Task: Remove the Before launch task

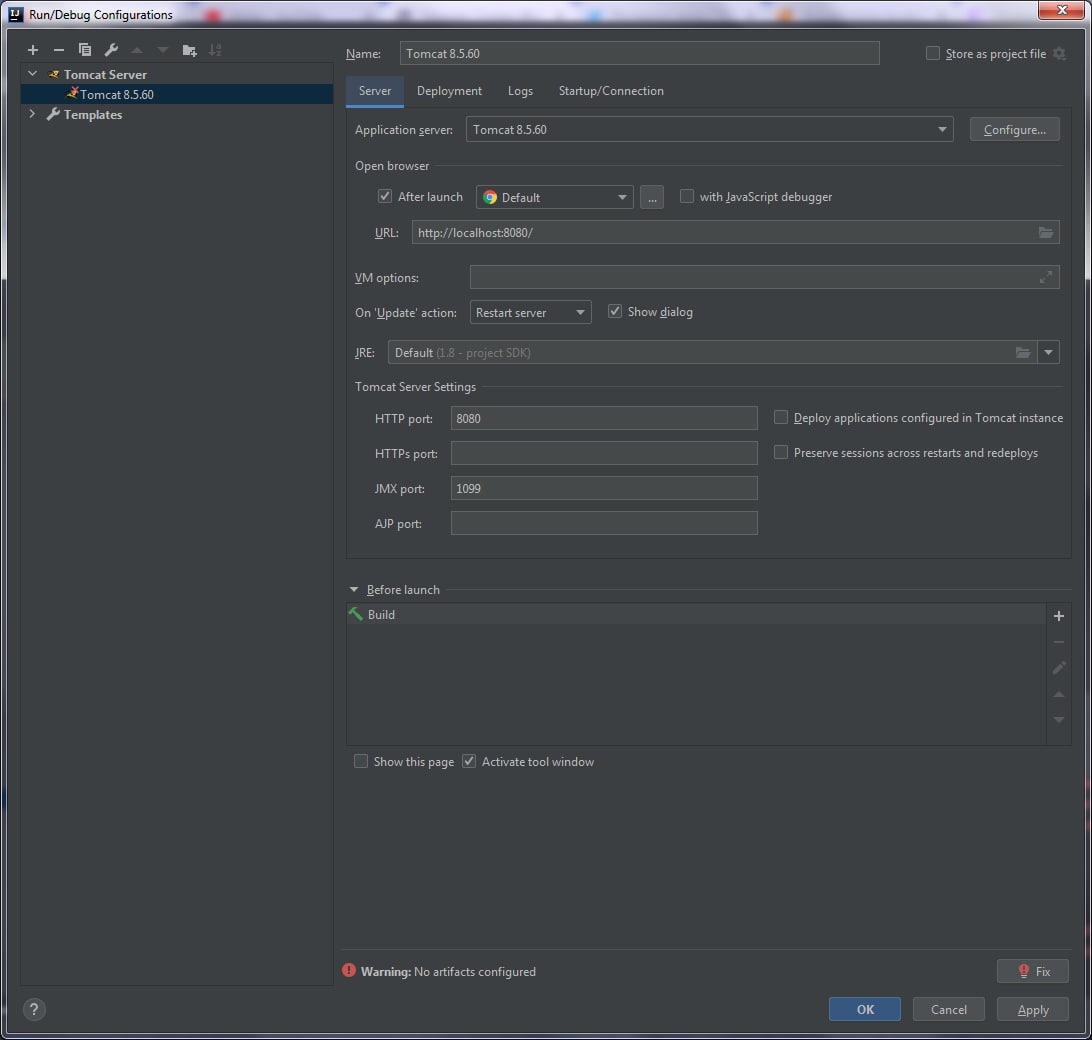Action: [1059, 642]
